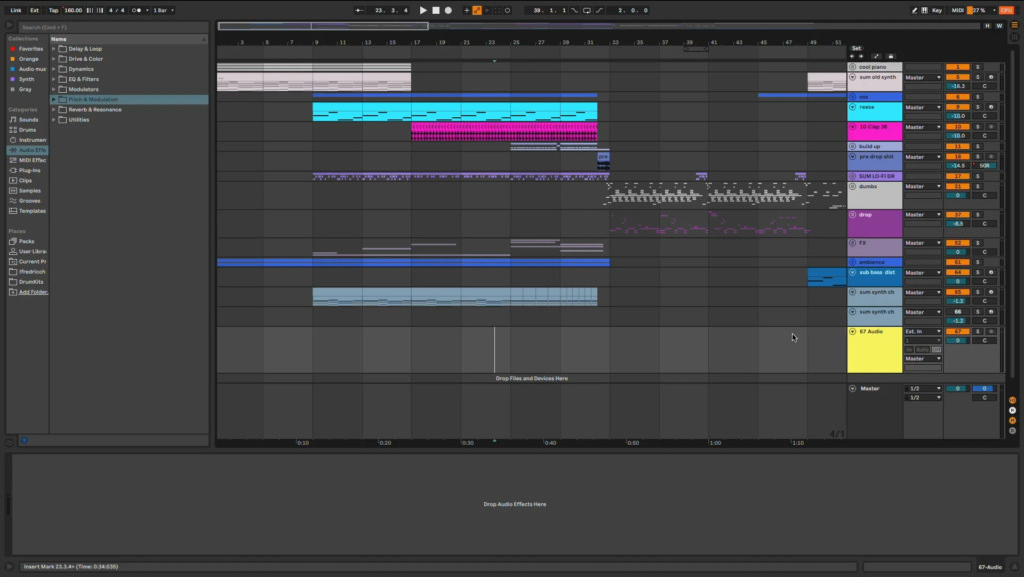The height and width of the screenshot is (577, 1024).
Task: Click the Arrangement Record button
Action: (448, 10)
